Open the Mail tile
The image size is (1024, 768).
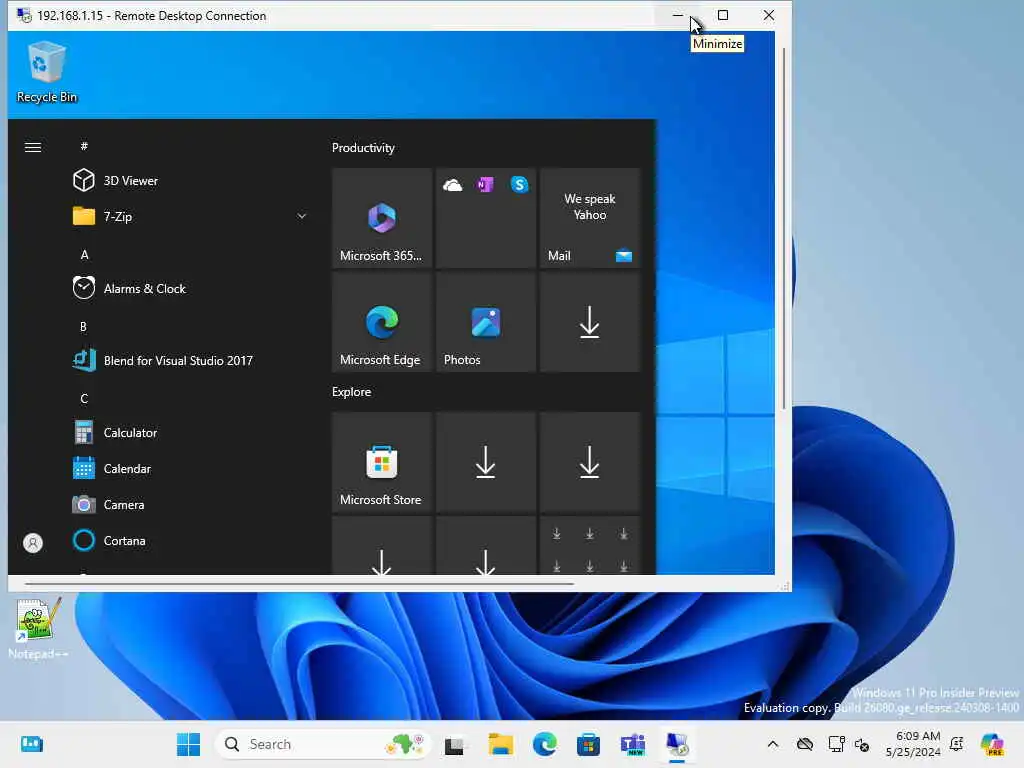590,217
